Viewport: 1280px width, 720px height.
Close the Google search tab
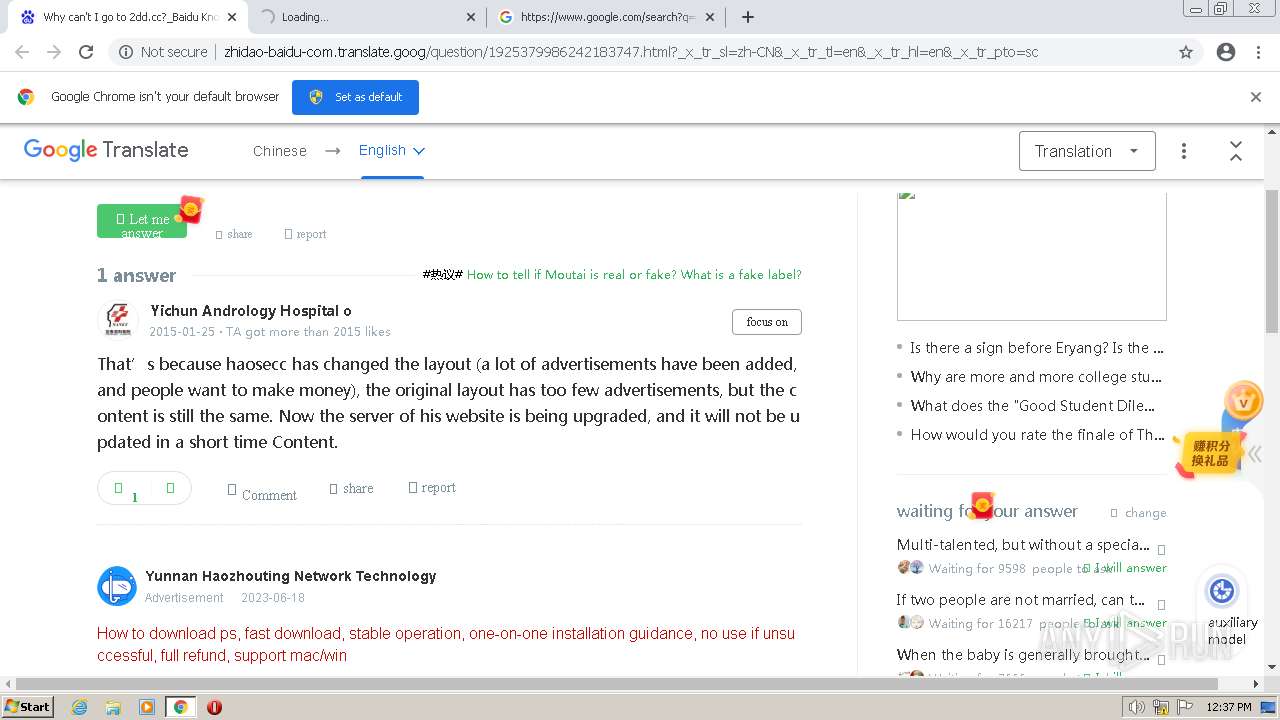(710, 17)
